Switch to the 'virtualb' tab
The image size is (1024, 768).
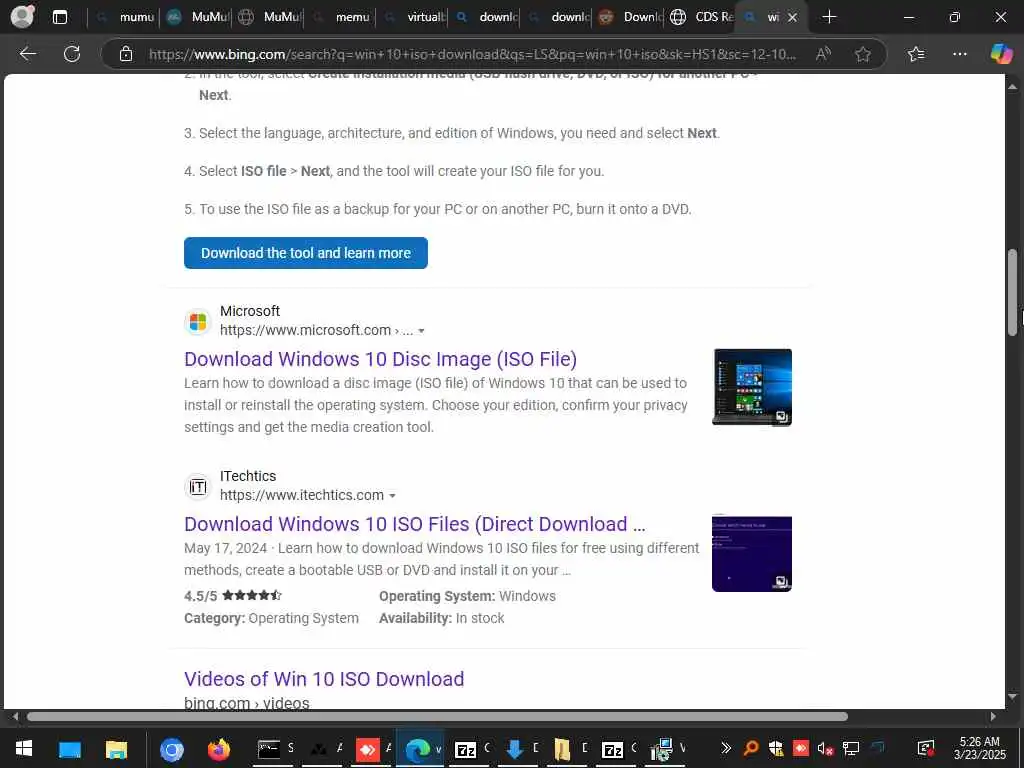point(413,17)
